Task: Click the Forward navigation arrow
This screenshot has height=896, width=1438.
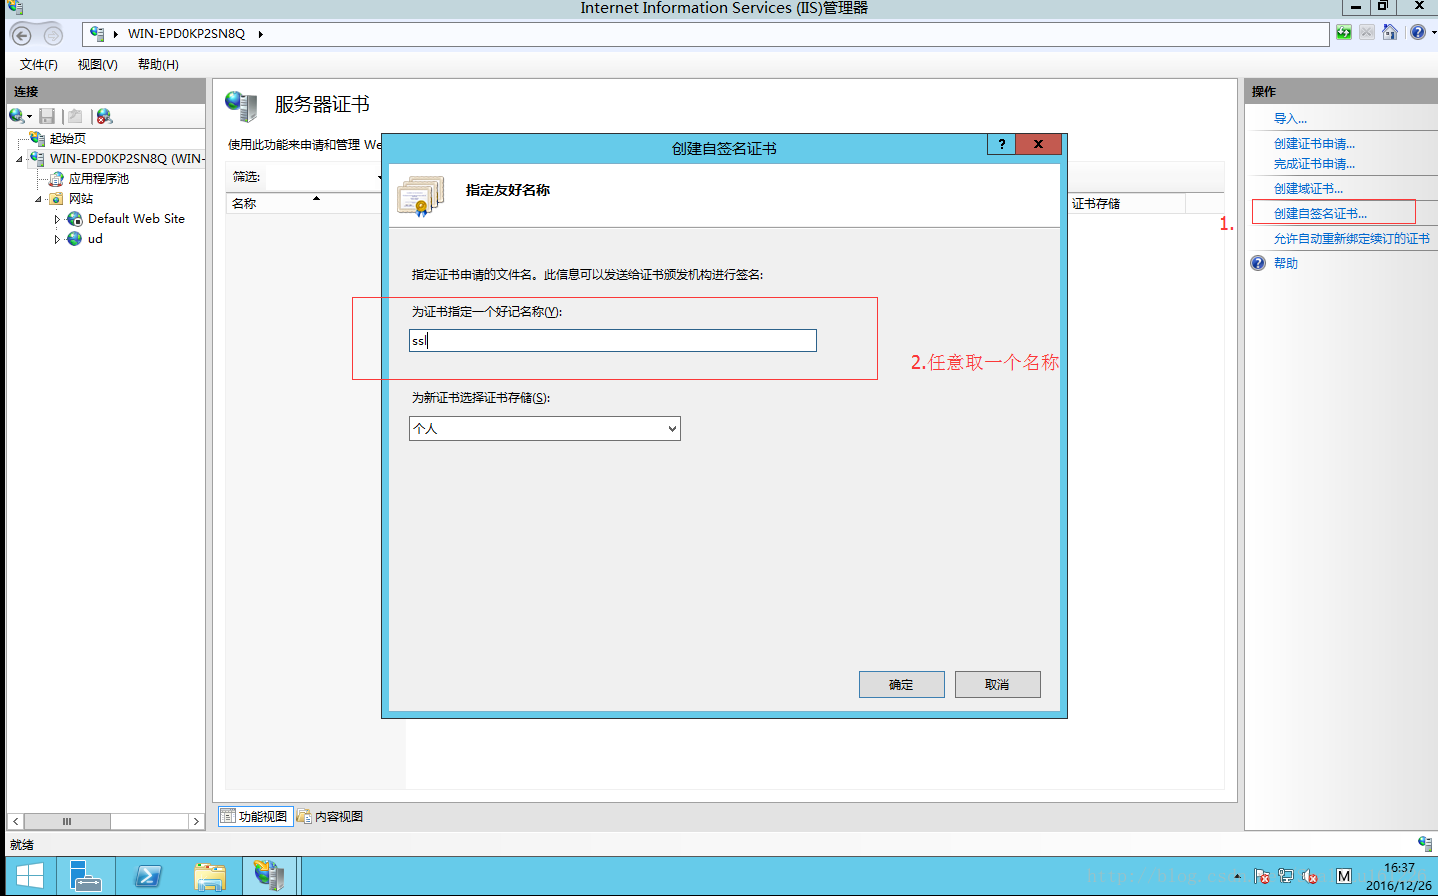Action: [x=53, y=35]
